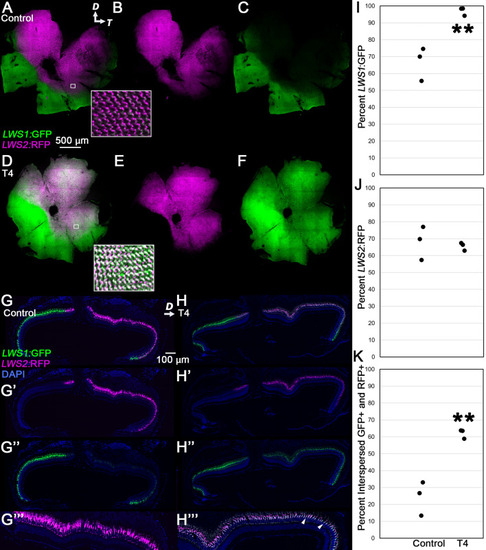Click the magenta LWS2:RFP legend label near panel A

pyautogui.click(x=26, y=144)
